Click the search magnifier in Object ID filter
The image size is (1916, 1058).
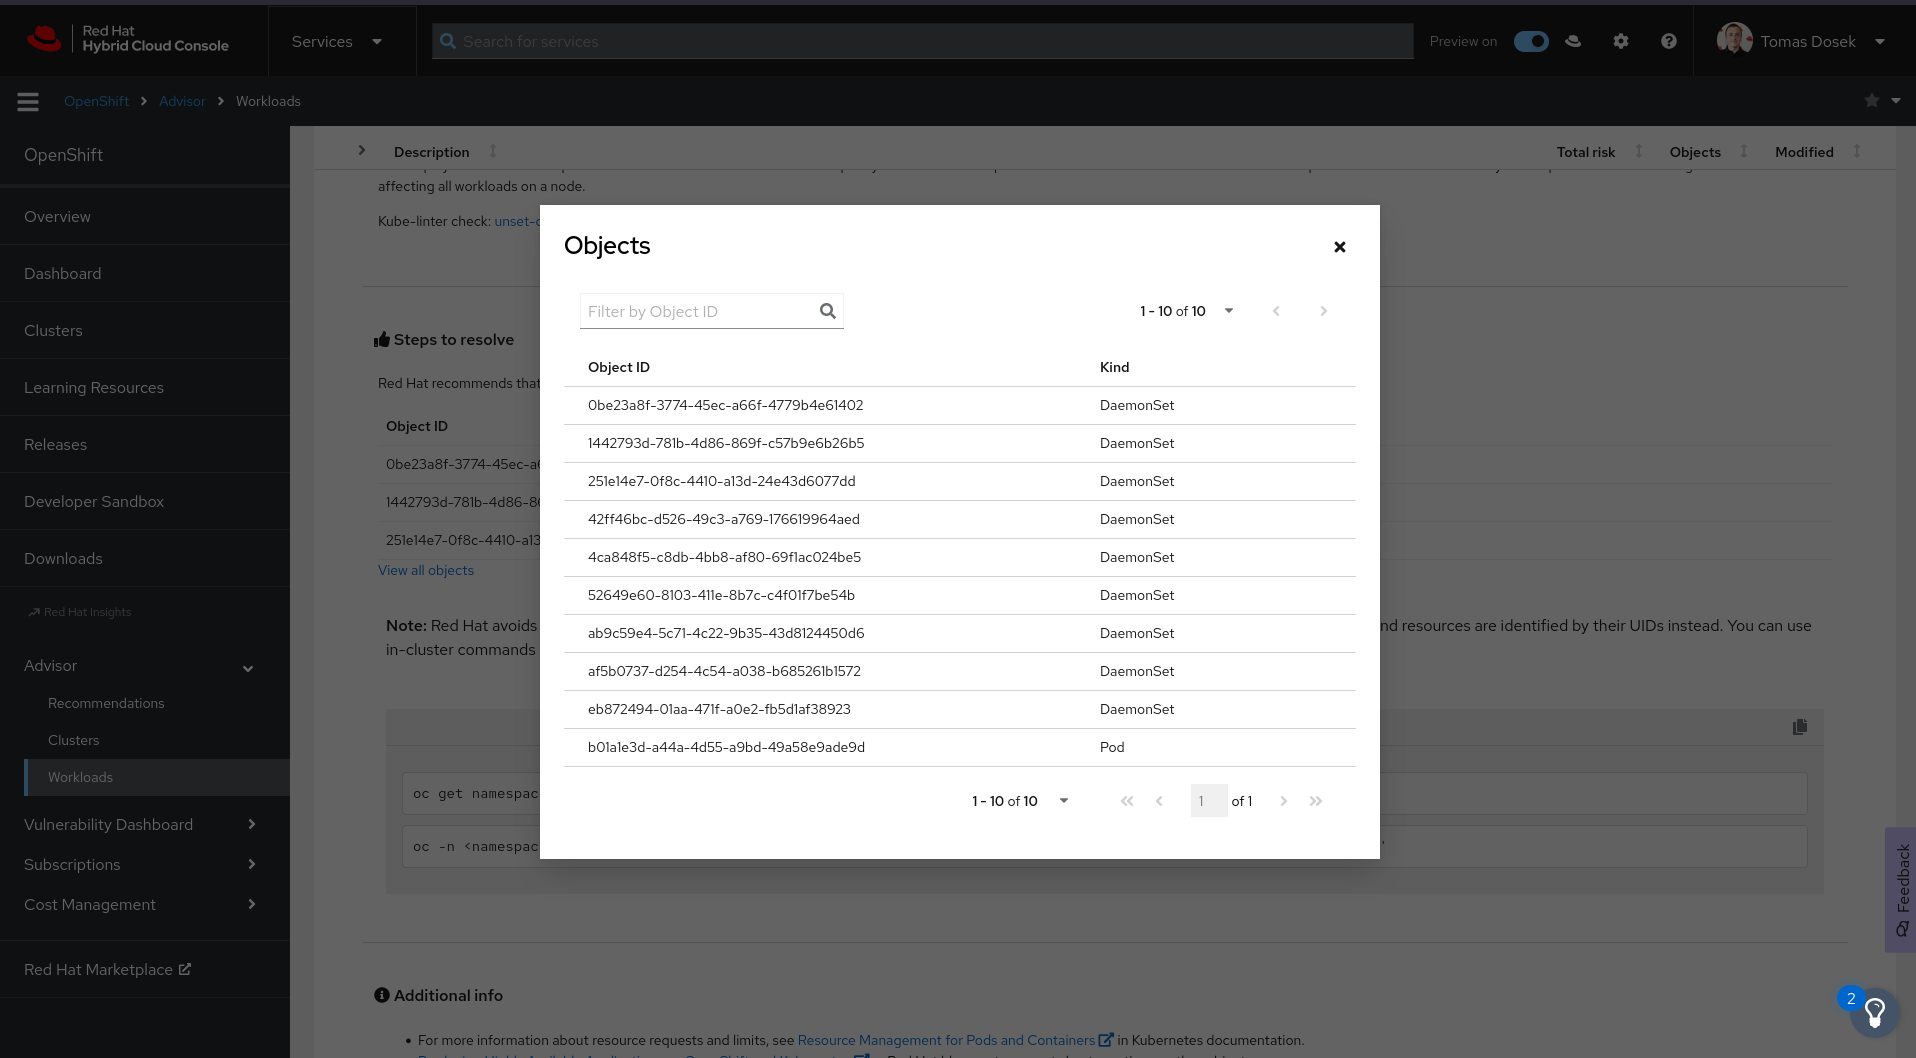coord(827,311)
